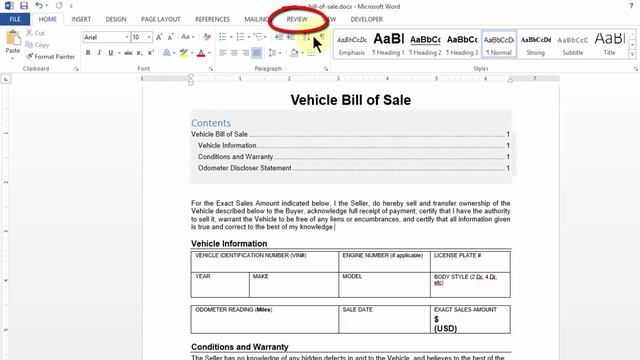Decrease font size with Shrink Font
The width and height of the screenshot is (640, 360).
point(171,37)
